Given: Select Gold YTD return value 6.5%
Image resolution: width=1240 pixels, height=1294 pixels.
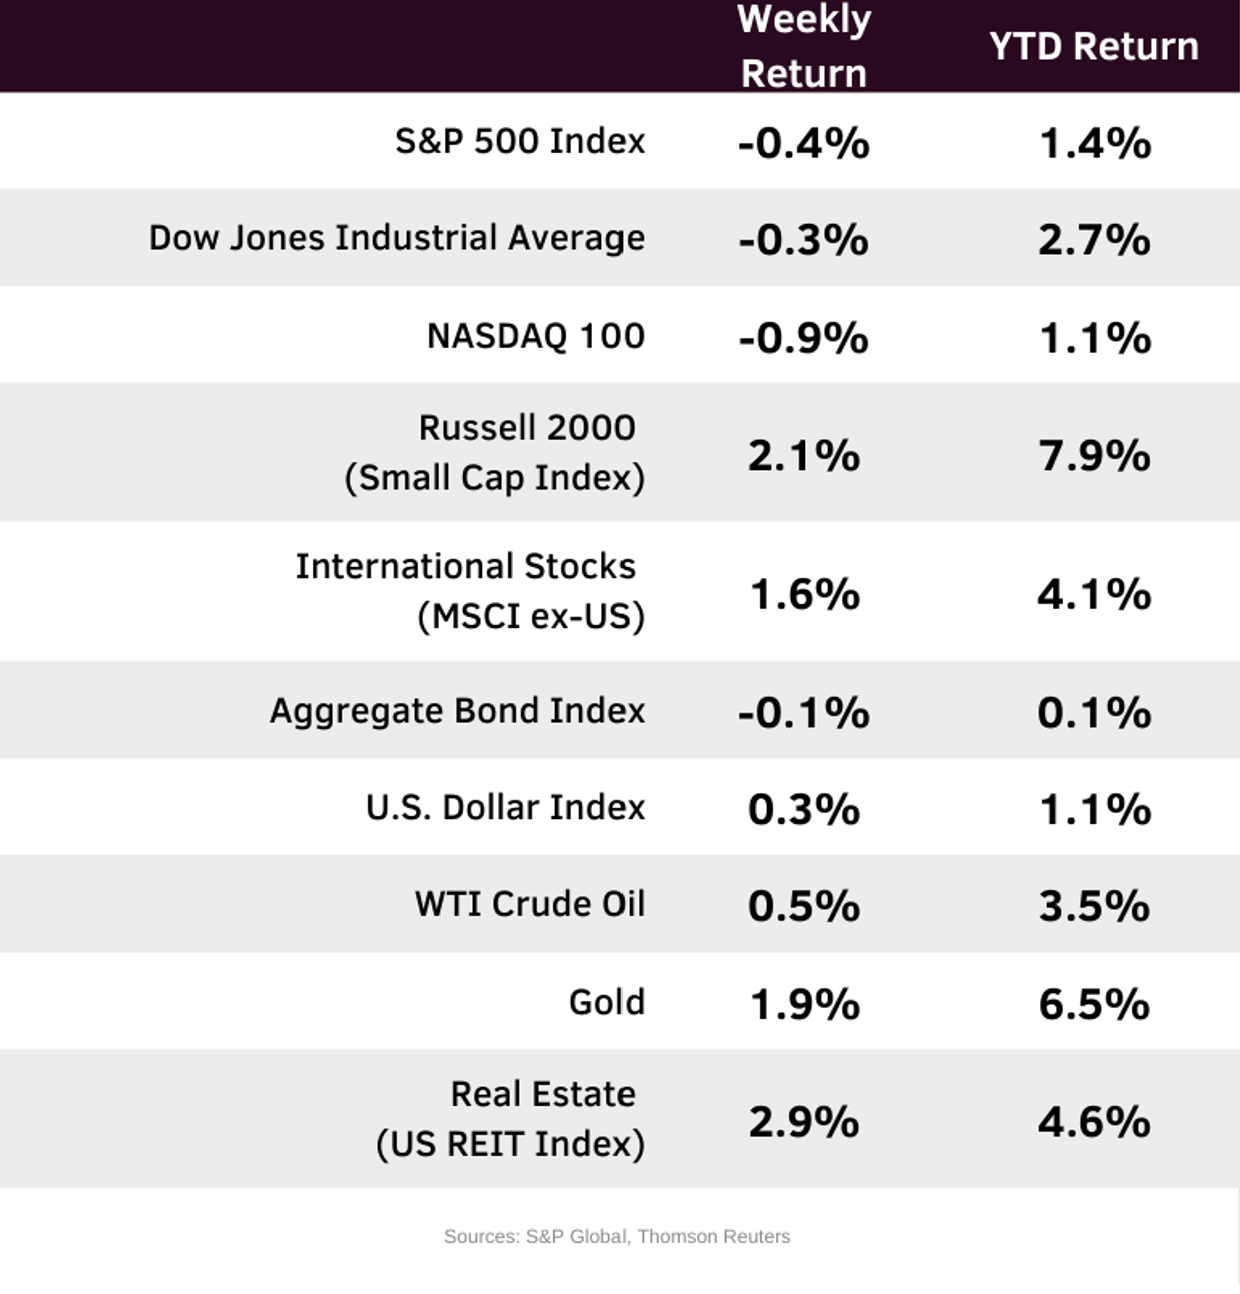Looking at the screenshot, I should pyautogui.click(x=1094, y=1004).
